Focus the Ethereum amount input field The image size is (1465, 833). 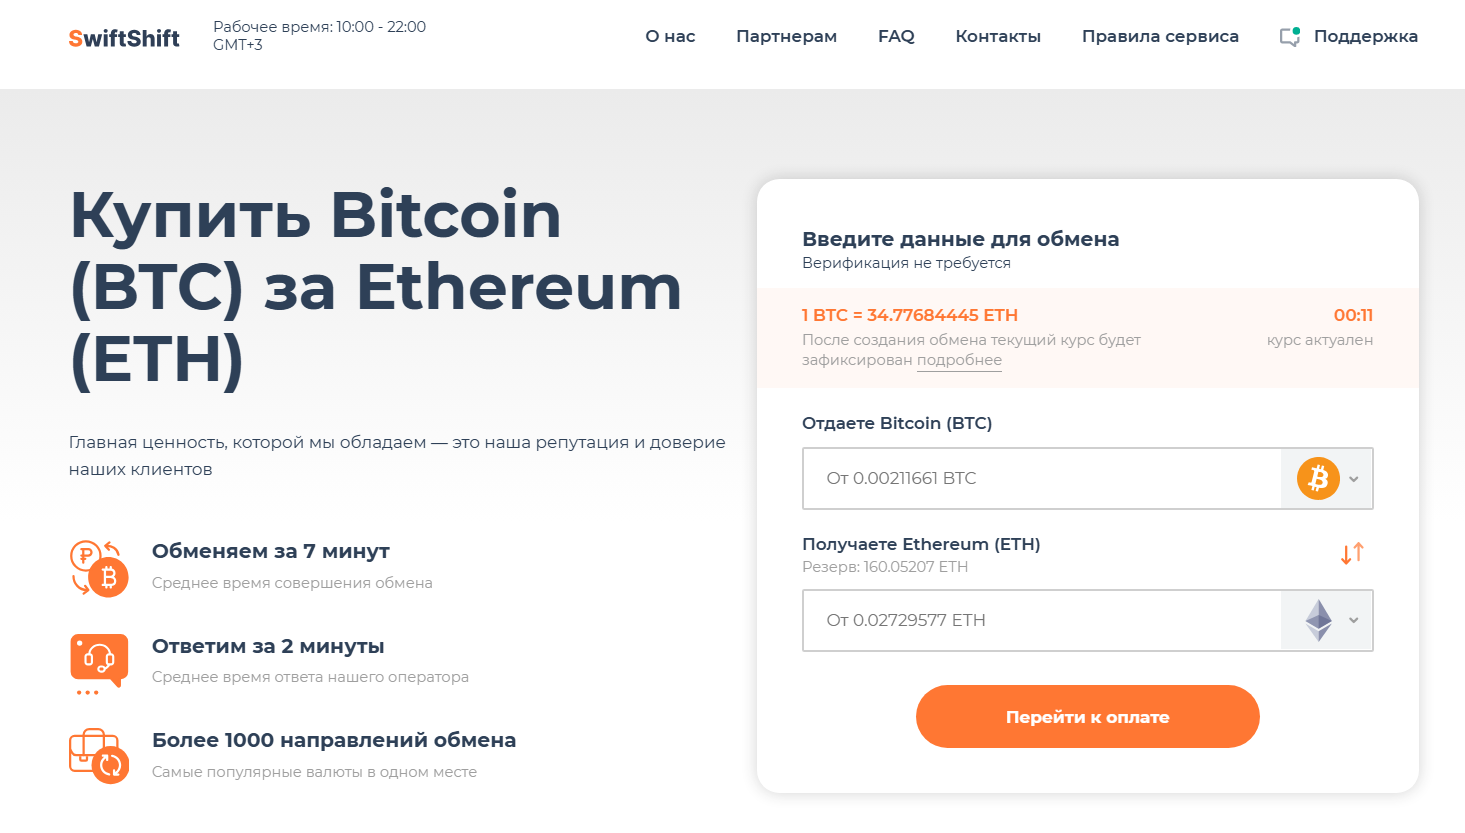point(1040,621)
